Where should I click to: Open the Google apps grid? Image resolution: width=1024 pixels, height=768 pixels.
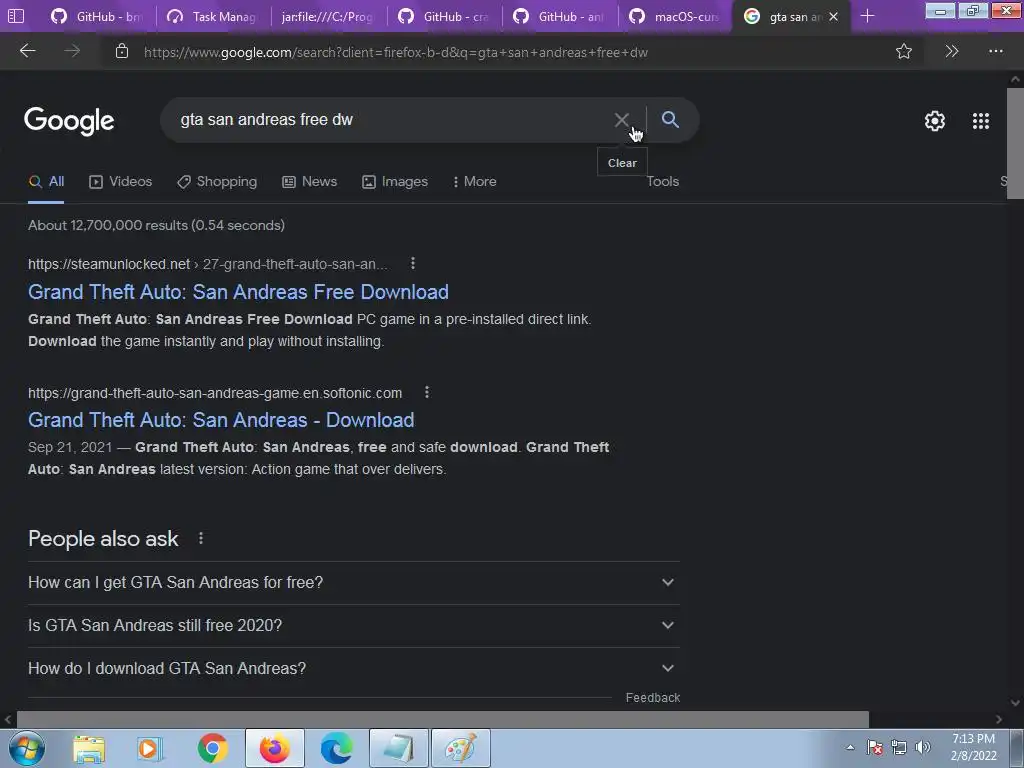[981, 121]
